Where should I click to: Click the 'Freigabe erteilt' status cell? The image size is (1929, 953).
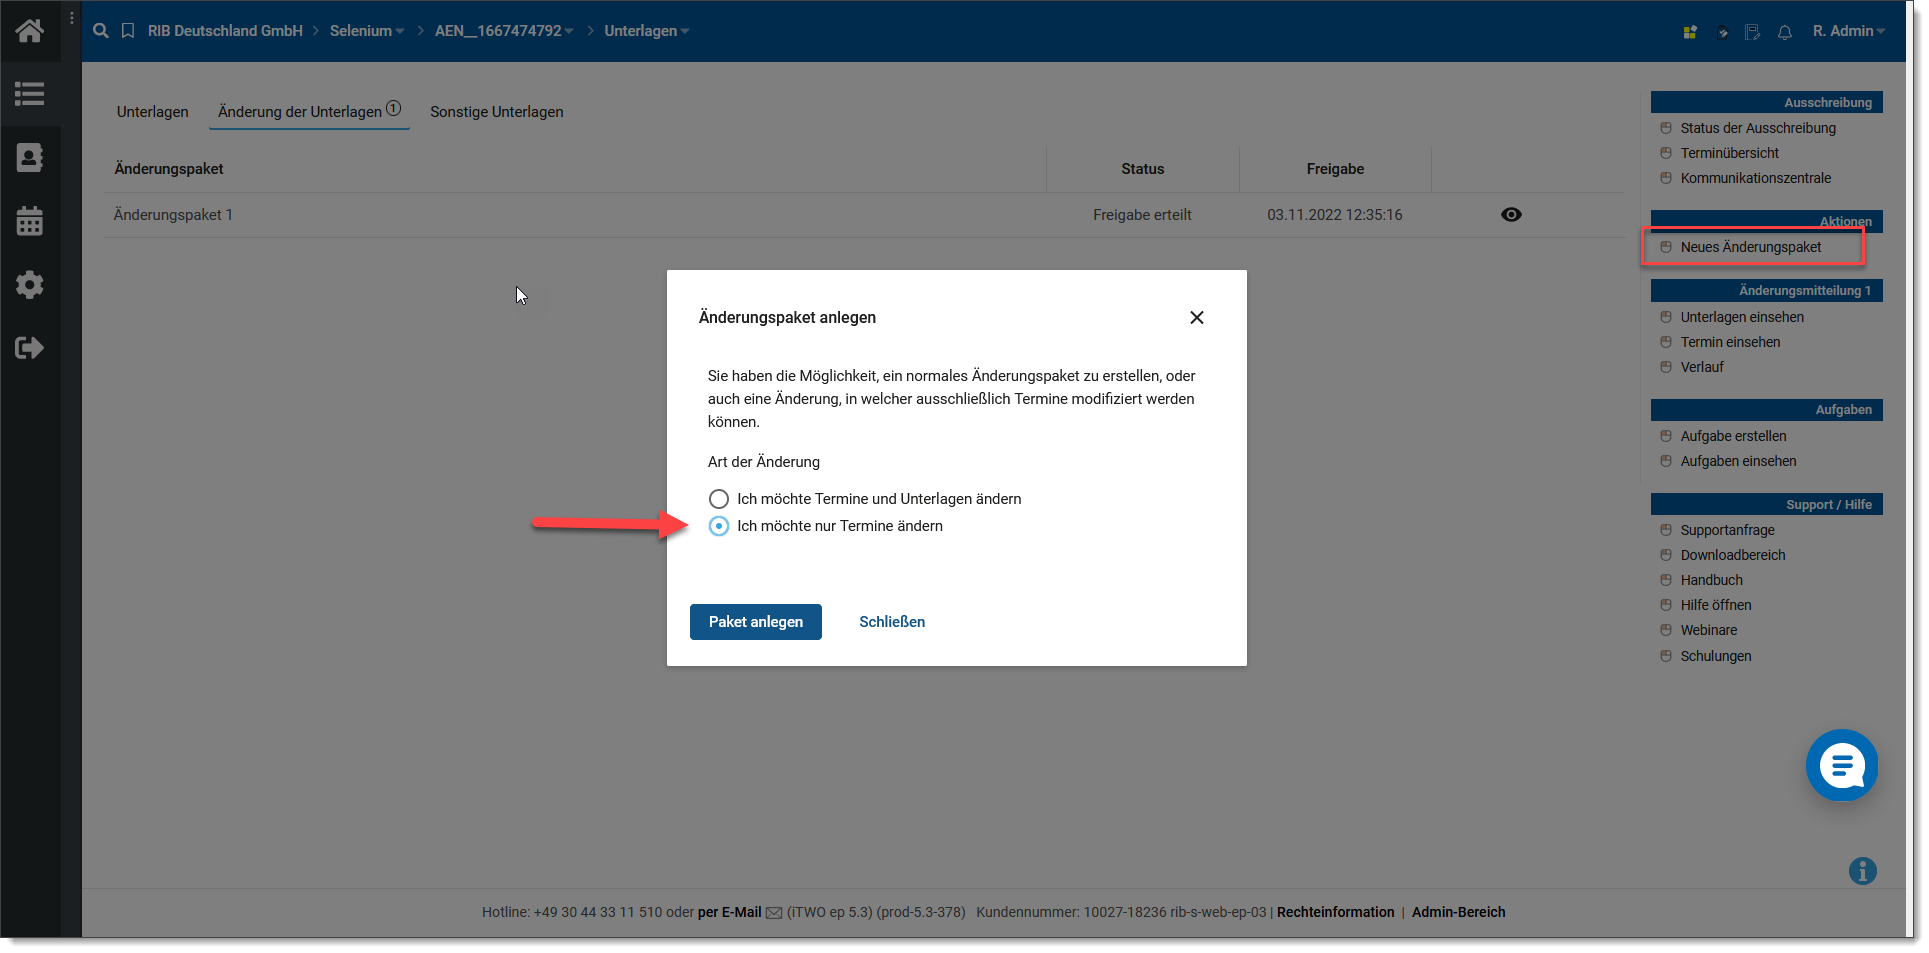click(1142, 215)
